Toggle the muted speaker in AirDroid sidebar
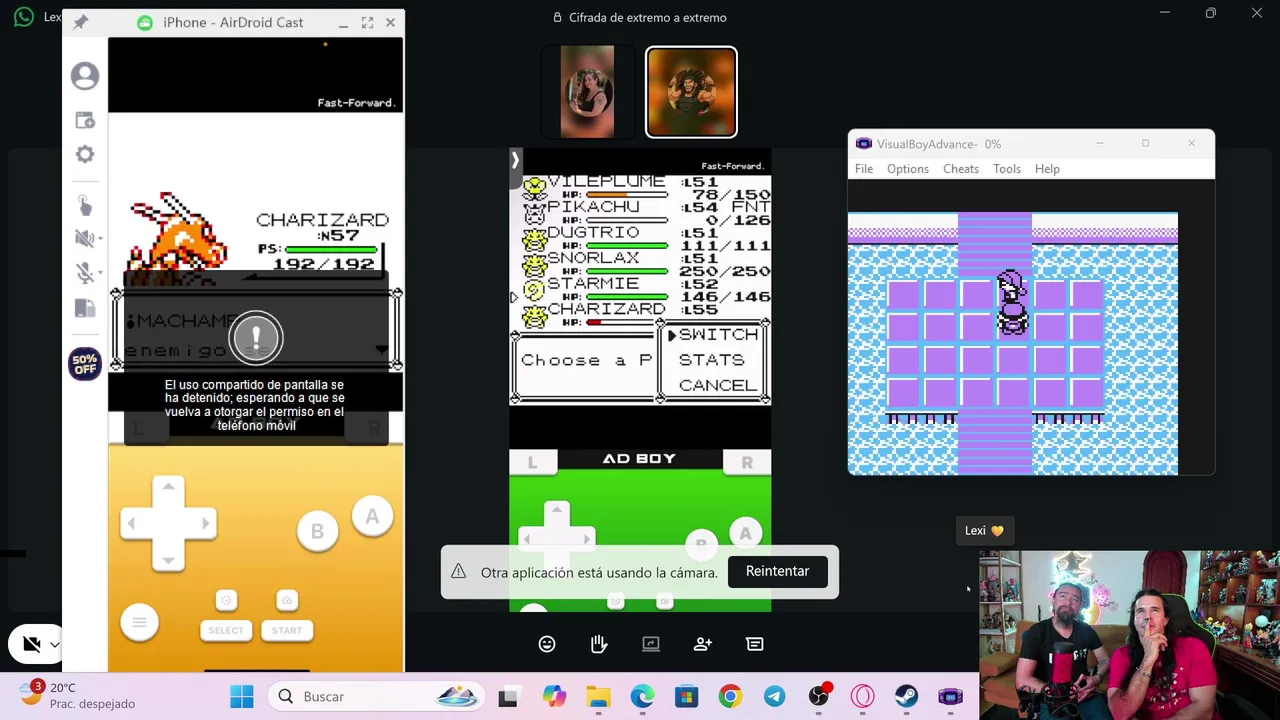This screenshot has height=720, width=1280. [x=83, y=238]
